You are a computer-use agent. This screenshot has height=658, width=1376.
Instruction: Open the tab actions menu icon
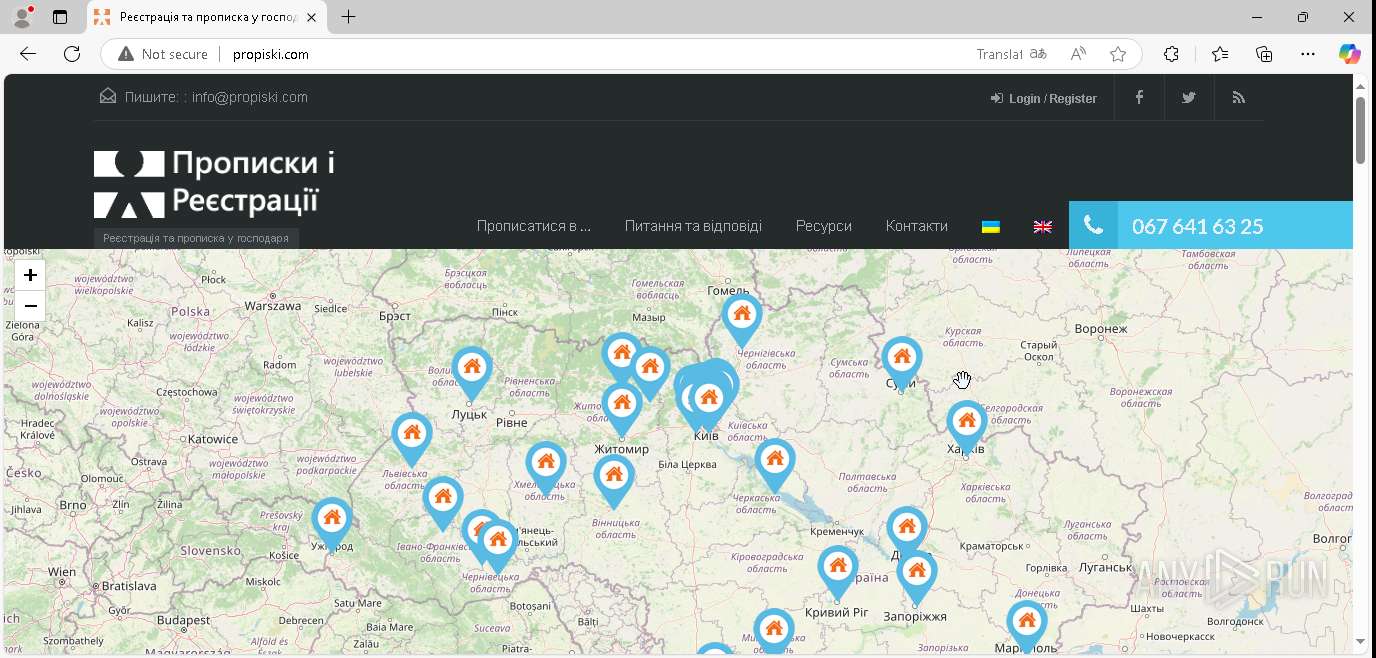(x=60, y=17)
